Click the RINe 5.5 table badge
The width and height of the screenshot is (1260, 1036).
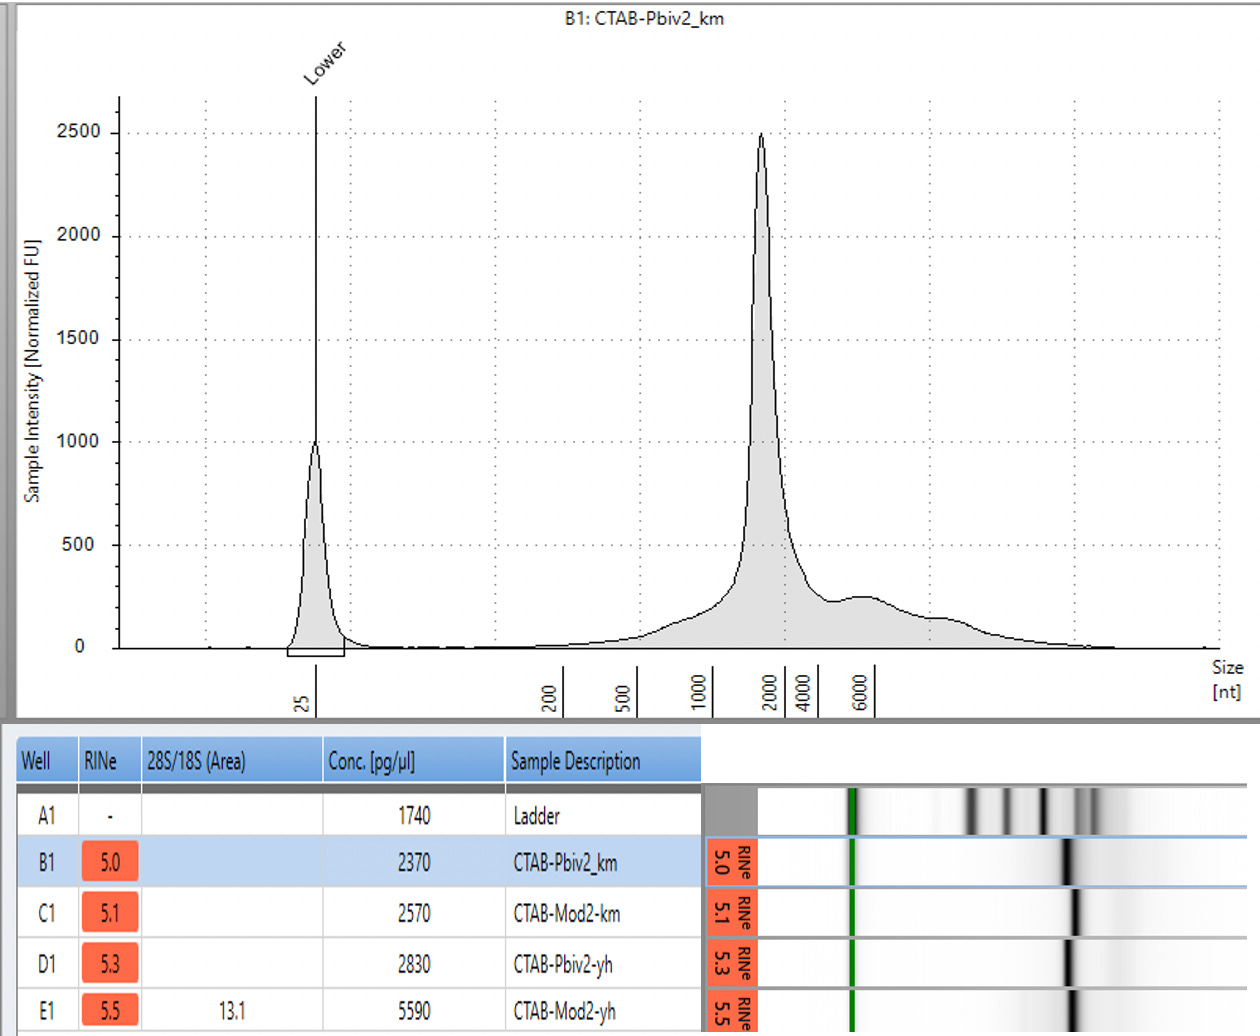click(110, 1011)
